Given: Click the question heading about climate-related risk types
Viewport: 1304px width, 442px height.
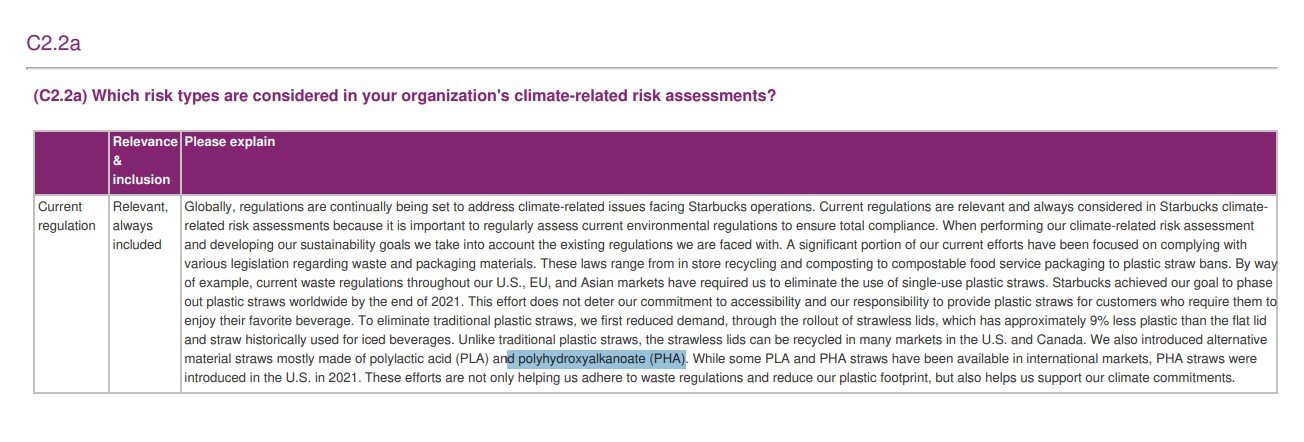Looking at the screenshot, I should tap(404, 96).
